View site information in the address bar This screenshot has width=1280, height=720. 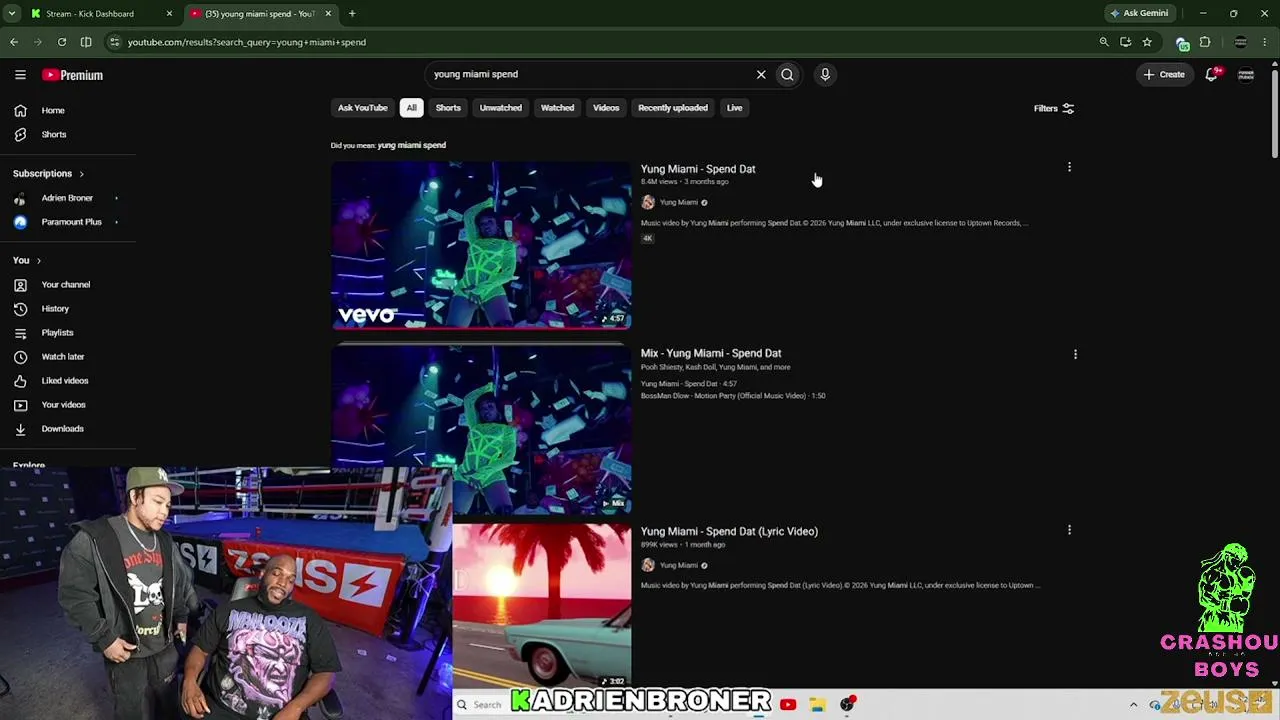tap(115, 42)
